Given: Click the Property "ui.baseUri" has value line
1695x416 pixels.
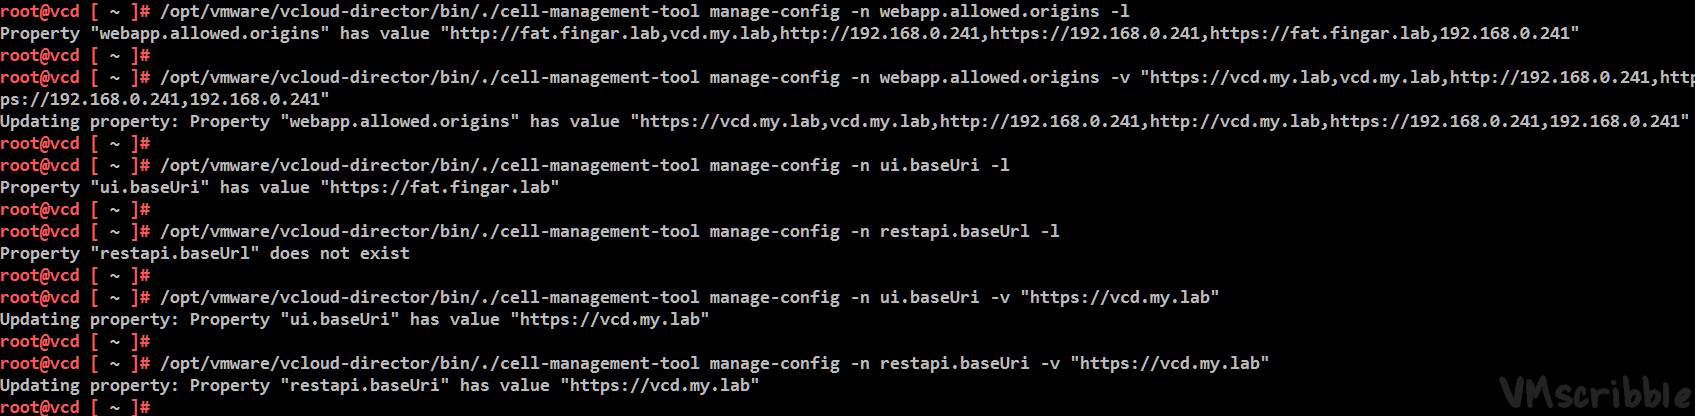Looking at the screenshot, I should click(x=279, y=187).
